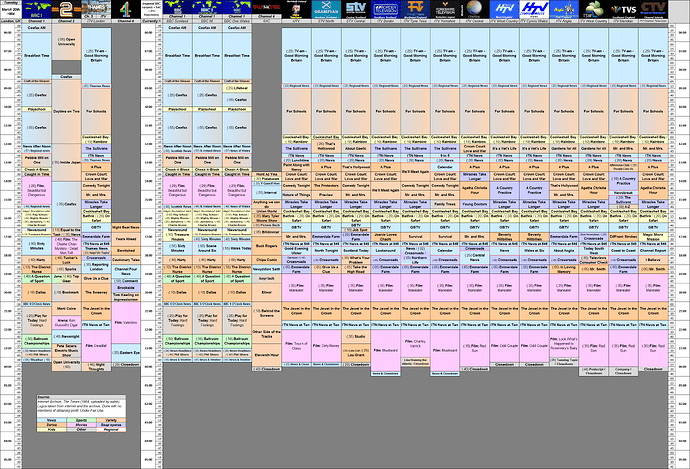This screenshot has width=690, height=469.
Task: Select the Soap operas legend swatch
Action: point(111,425)
